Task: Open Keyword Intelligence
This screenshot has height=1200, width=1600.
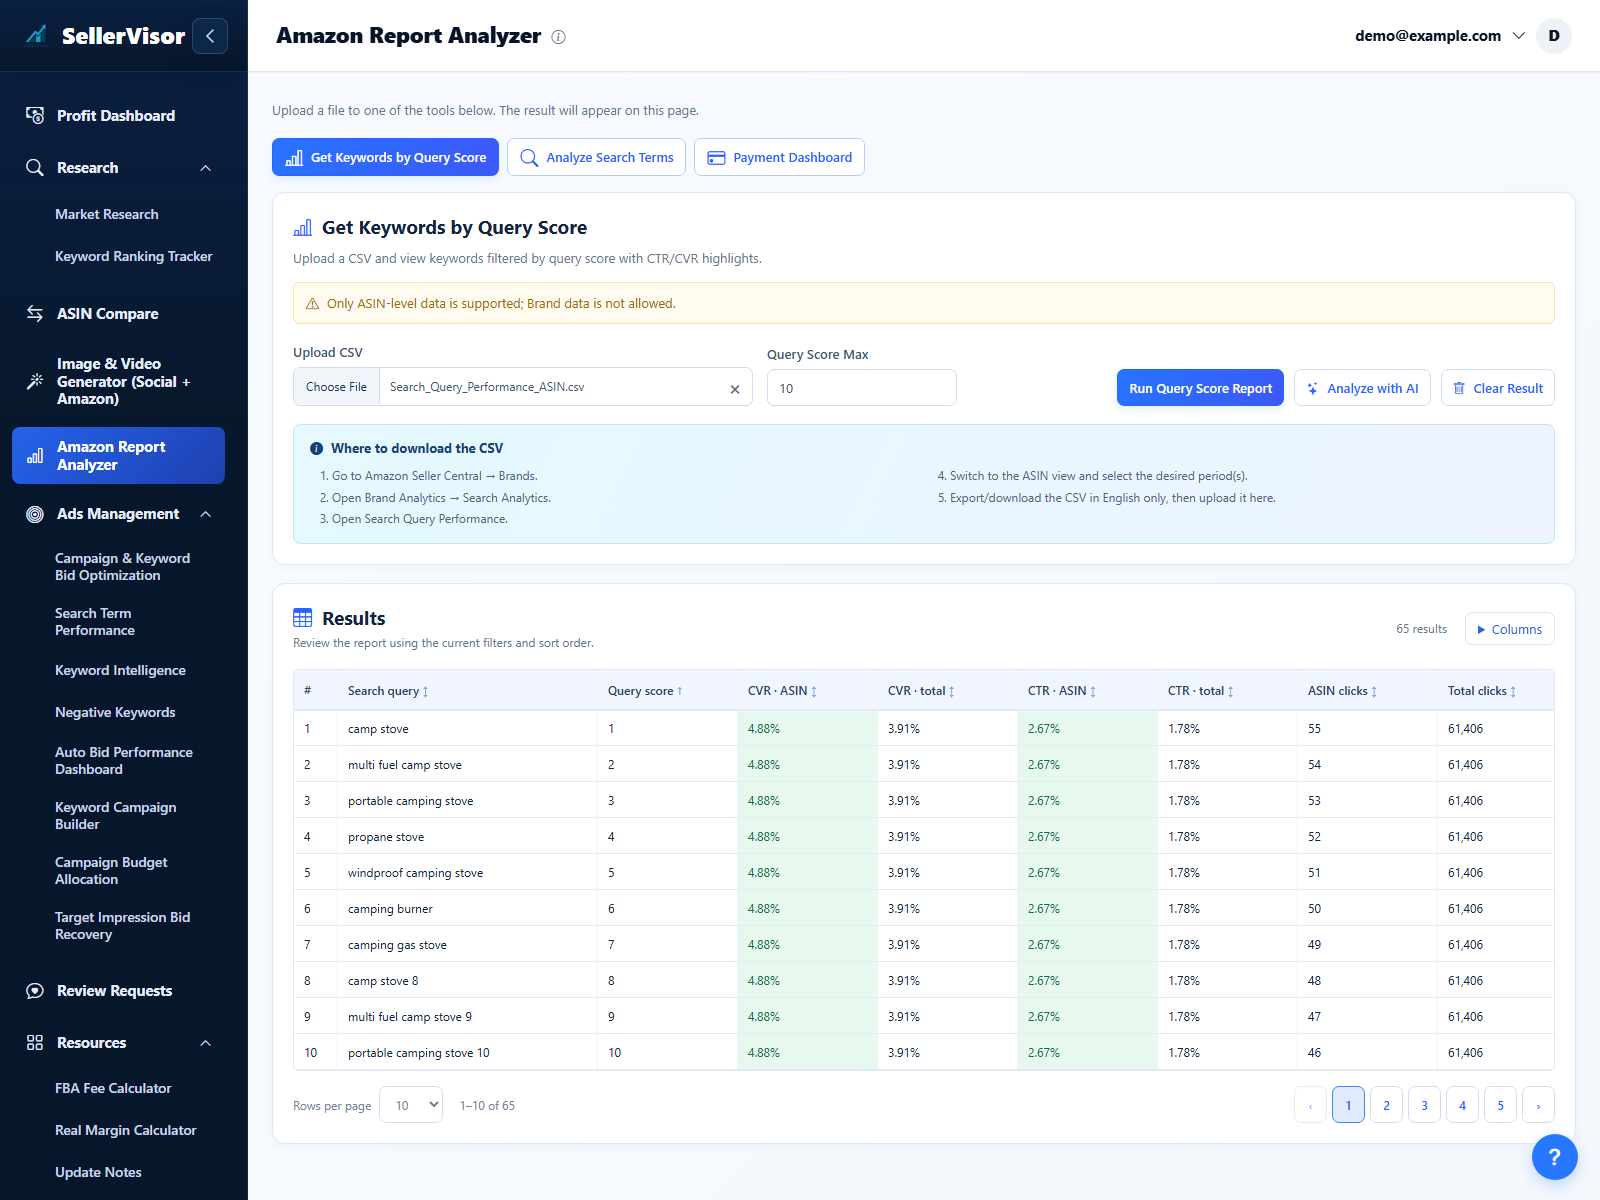Action: (x=120, y=670)
